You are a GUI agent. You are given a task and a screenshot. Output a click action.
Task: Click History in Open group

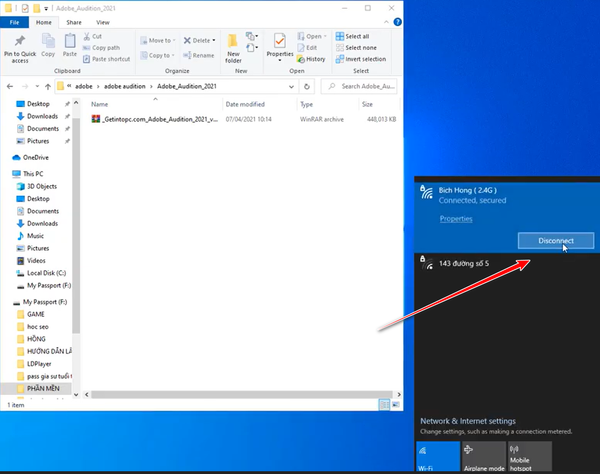(x=311, y=59)
